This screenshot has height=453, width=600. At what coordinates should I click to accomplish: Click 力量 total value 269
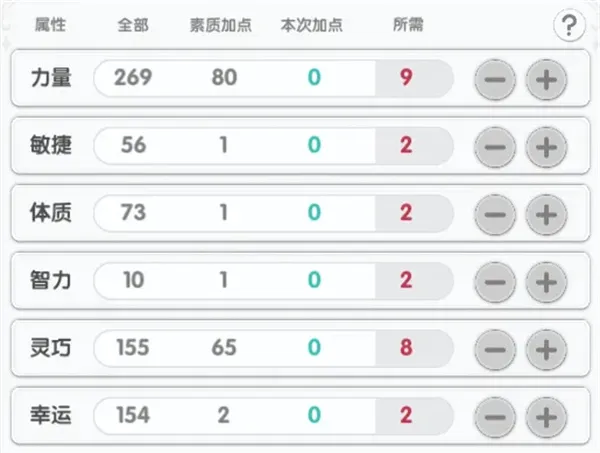[132, 78]
